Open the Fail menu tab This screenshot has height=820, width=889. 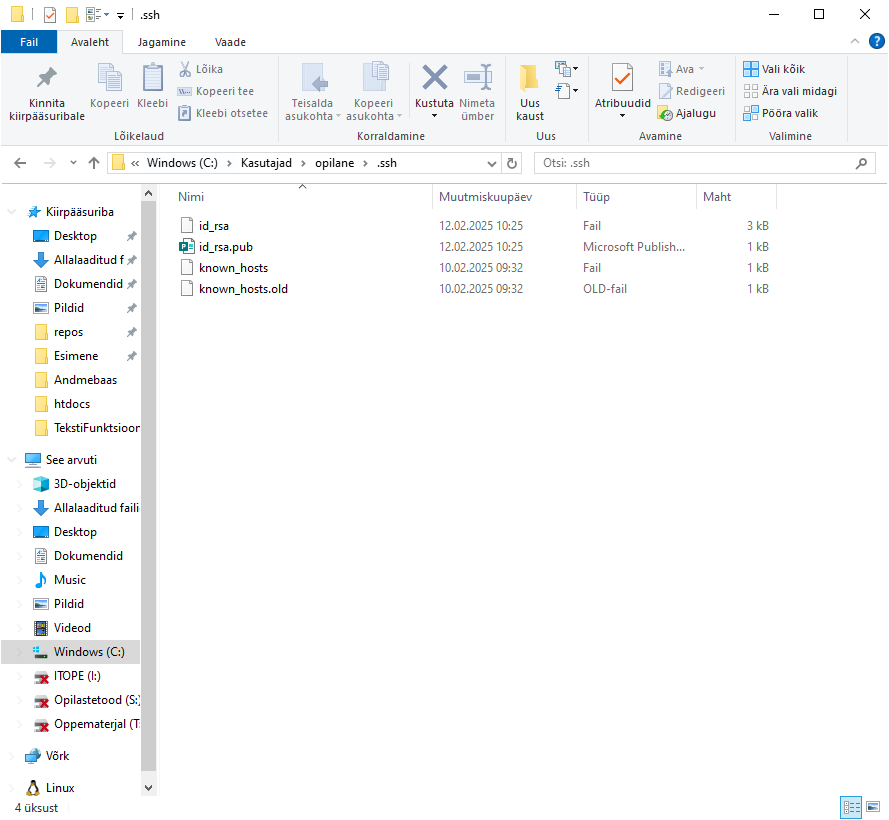click(x=29, y=42)
